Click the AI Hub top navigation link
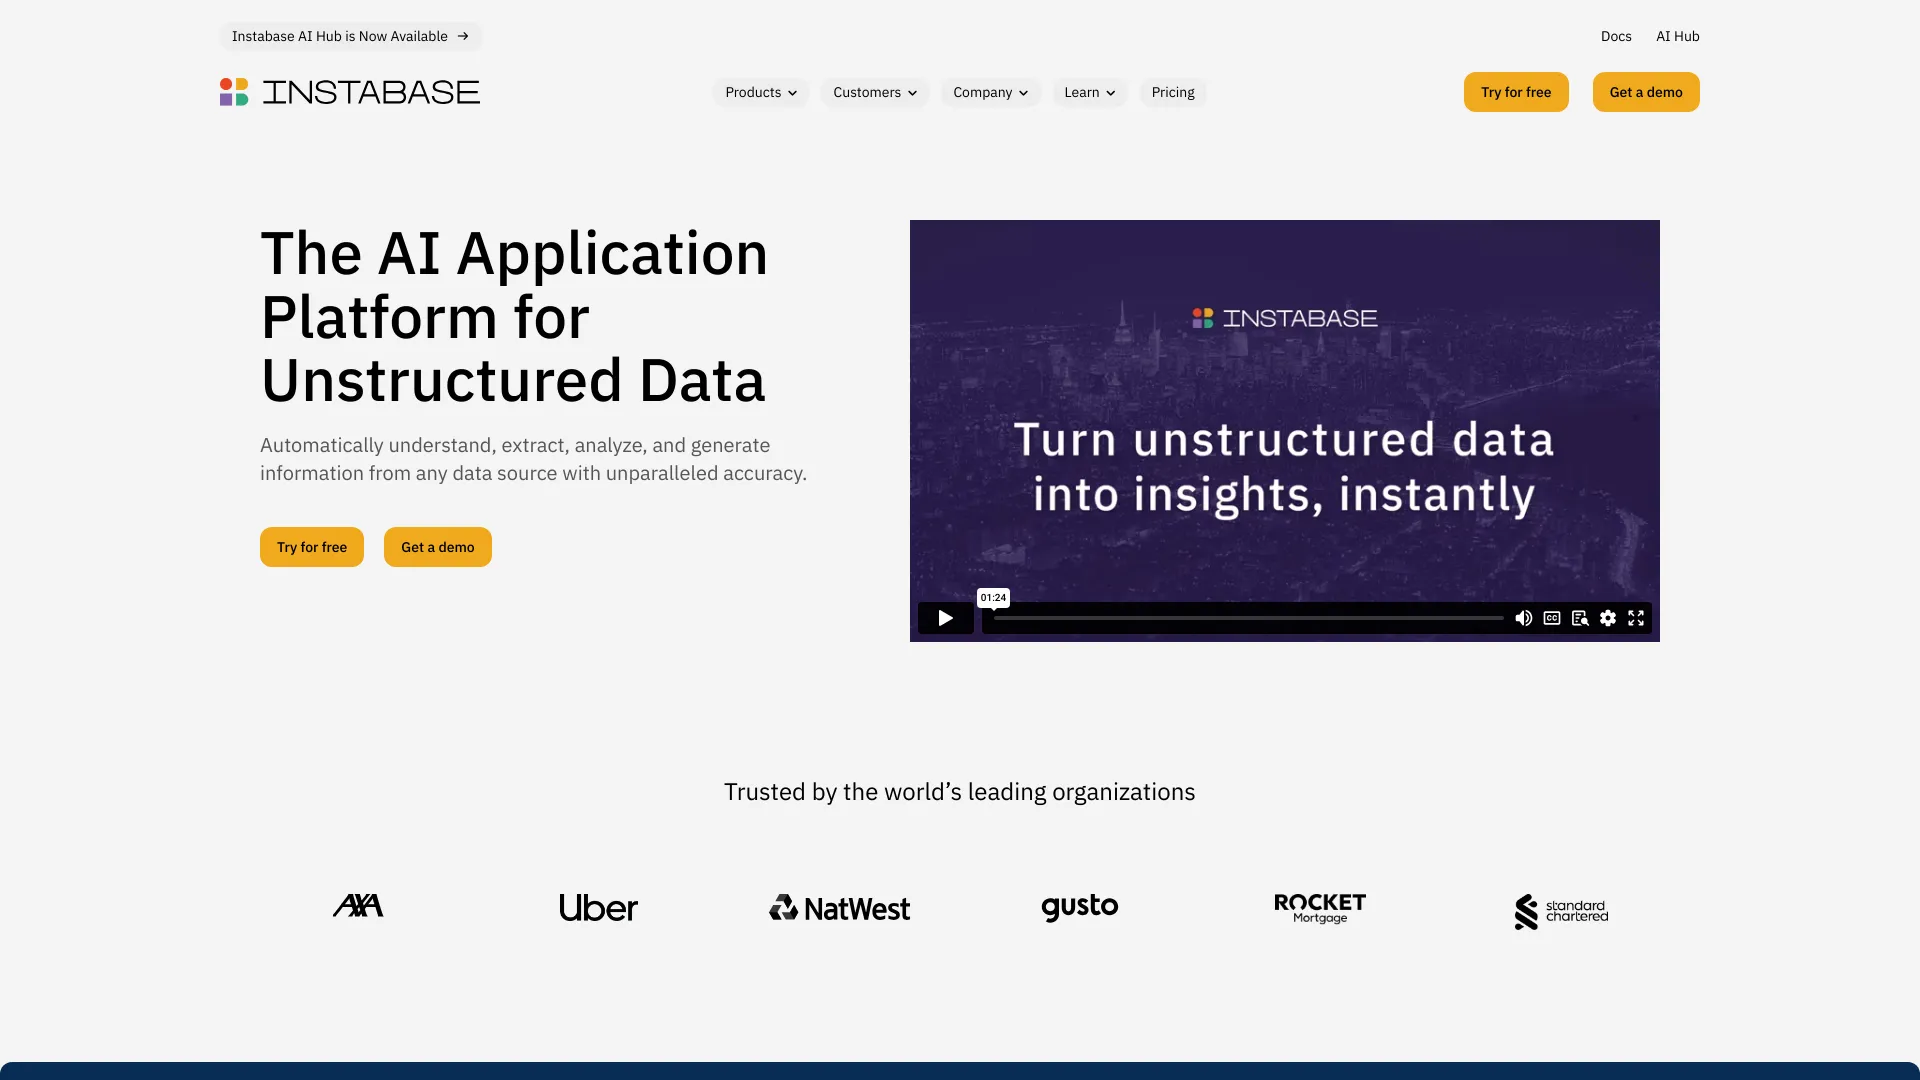Screen dimensions: 1920x1080 point(1677,36)
